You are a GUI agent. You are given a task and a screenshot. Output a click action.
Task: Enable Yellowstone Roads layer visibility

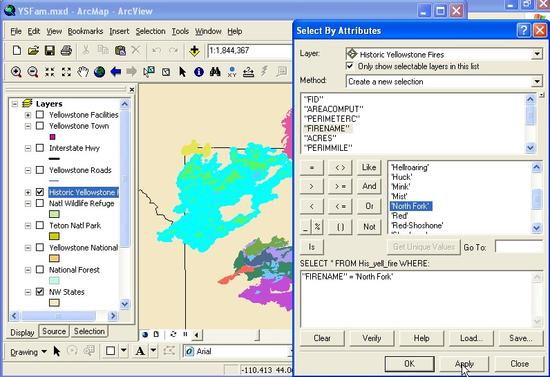tap(40, 170)
